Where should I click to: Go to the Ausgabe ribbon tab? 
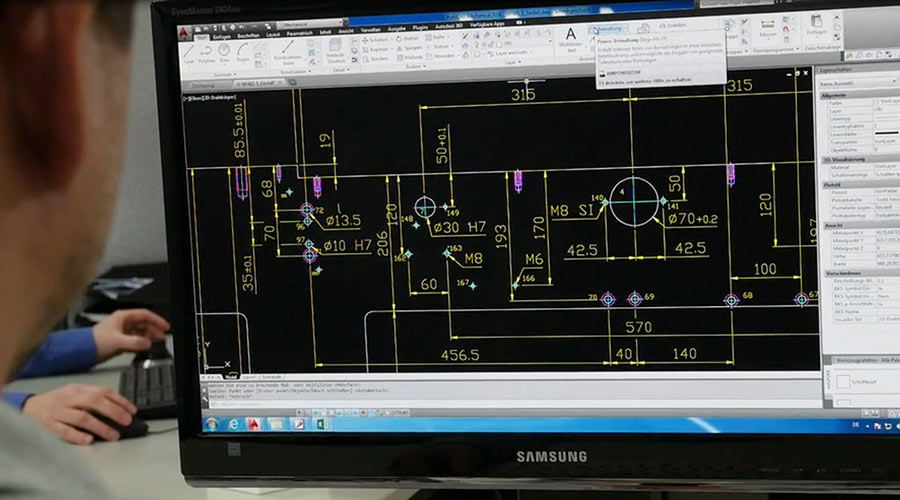tap(396, 29)
